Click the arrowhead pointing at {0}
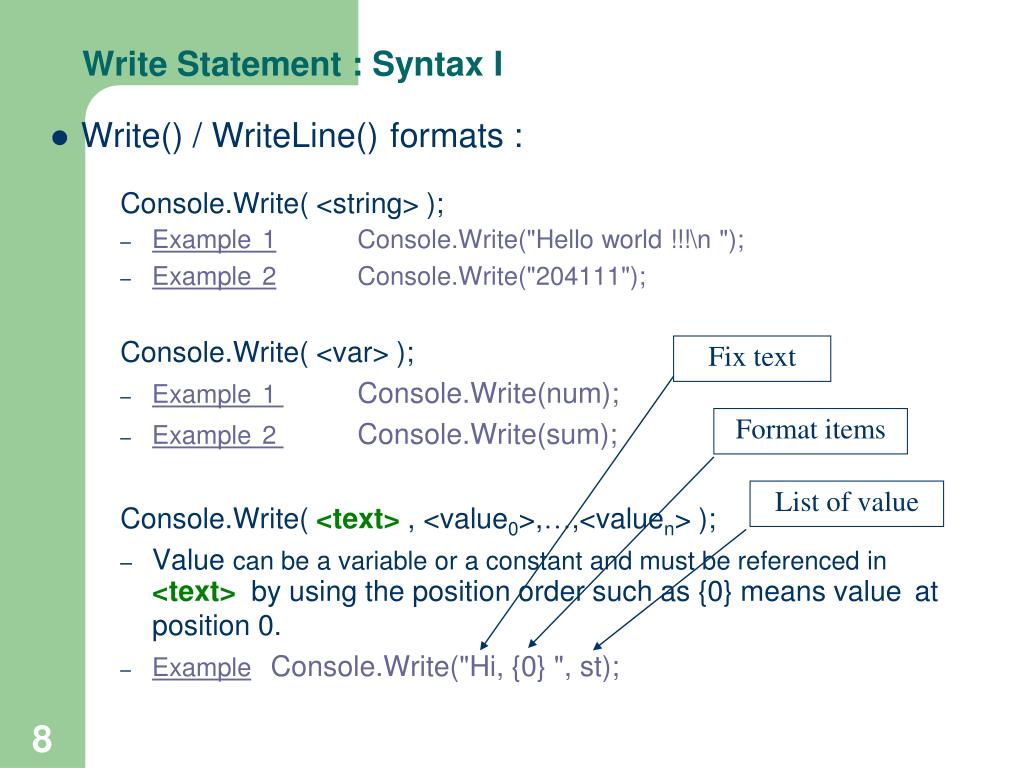Viewport: 1024px width, 768px height. click(532, 643)
